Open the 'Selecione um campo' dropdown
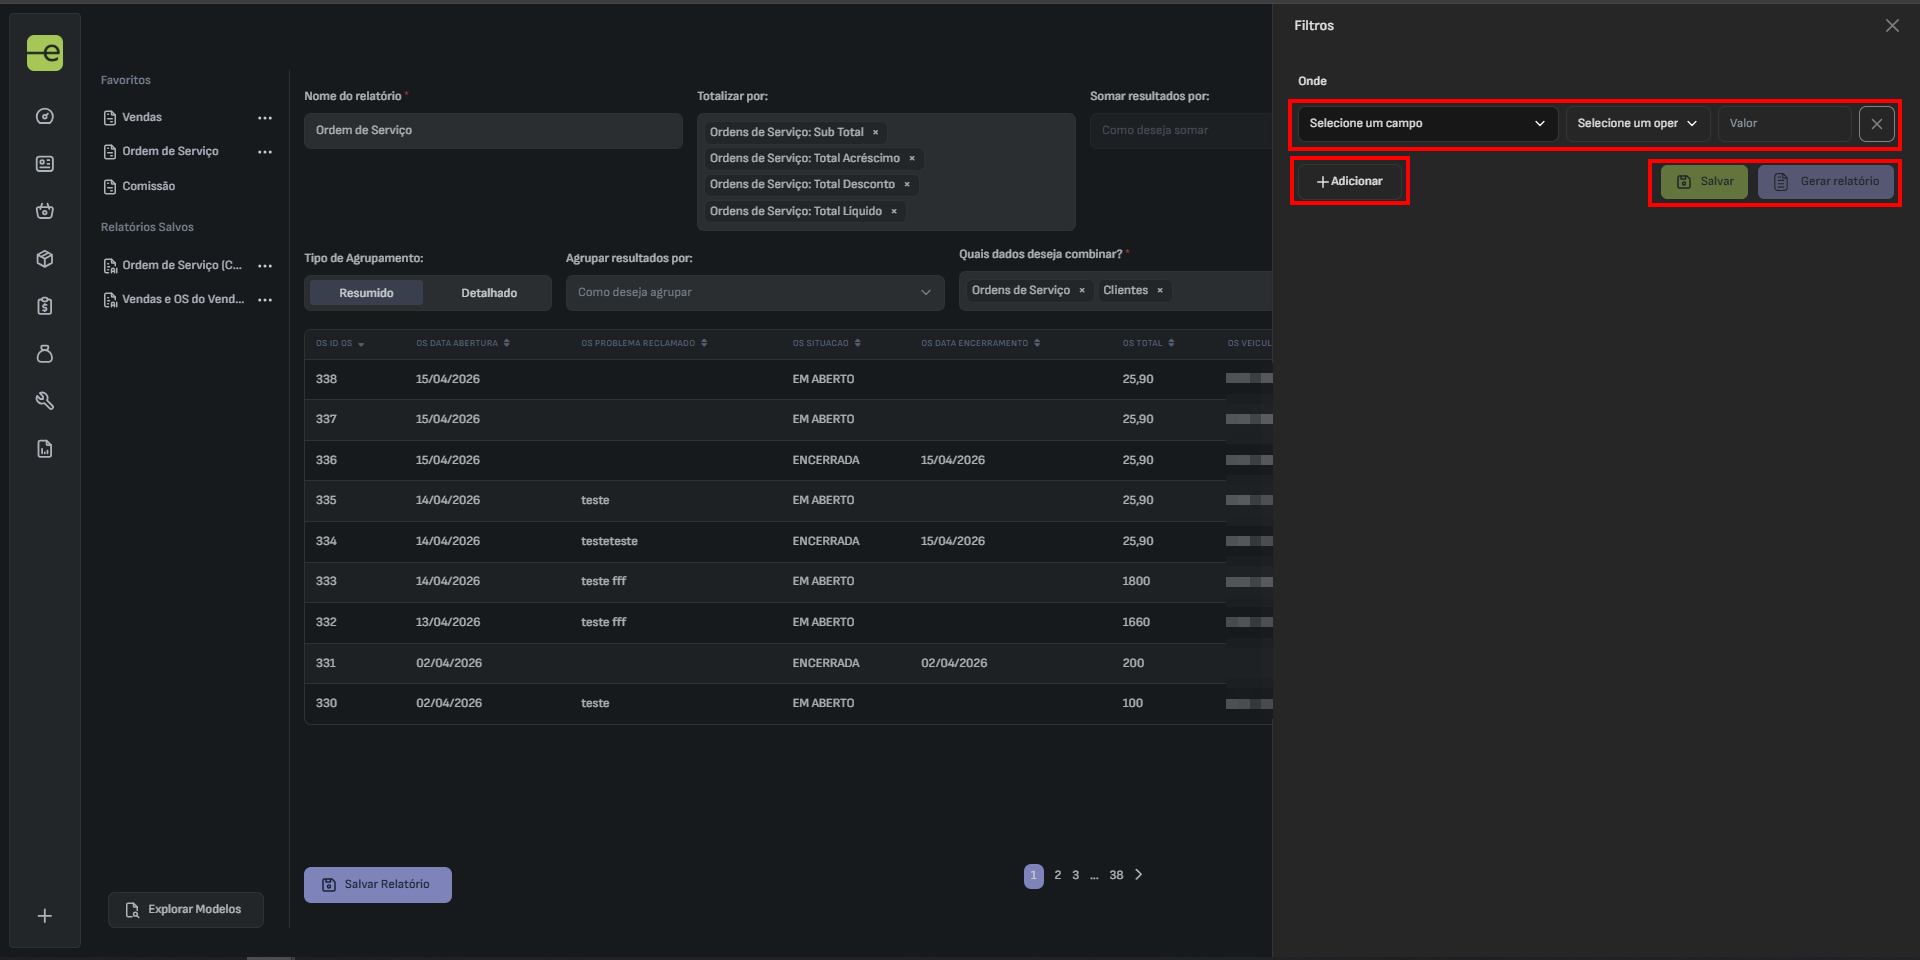The width and height of the screenshot is (1920, 960). point(1426,124)
